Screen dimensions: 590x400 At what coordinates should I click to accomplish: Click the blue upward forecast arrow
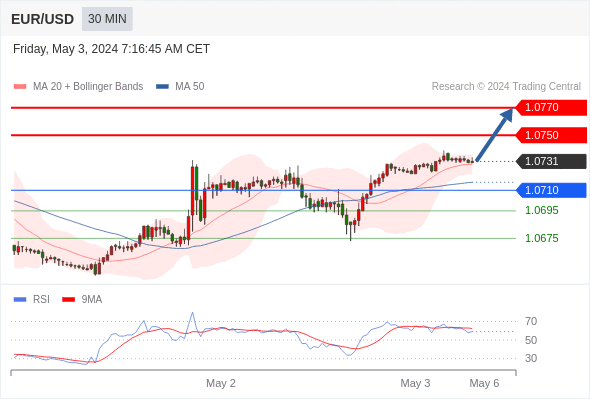(494, 135)
